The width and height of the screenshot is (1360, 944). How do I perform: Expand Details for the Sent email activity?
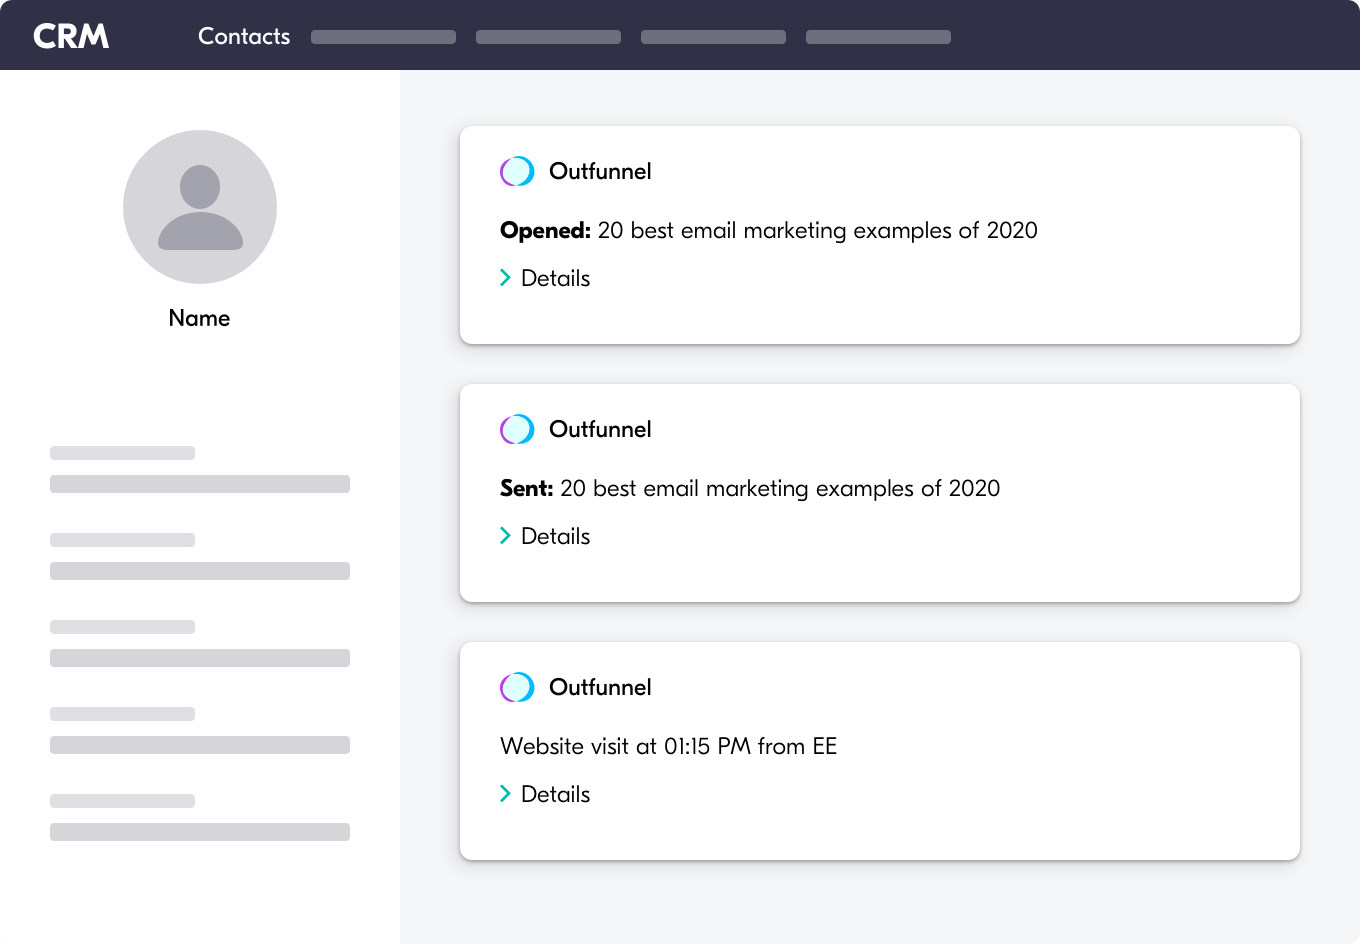tap(546, 536)
